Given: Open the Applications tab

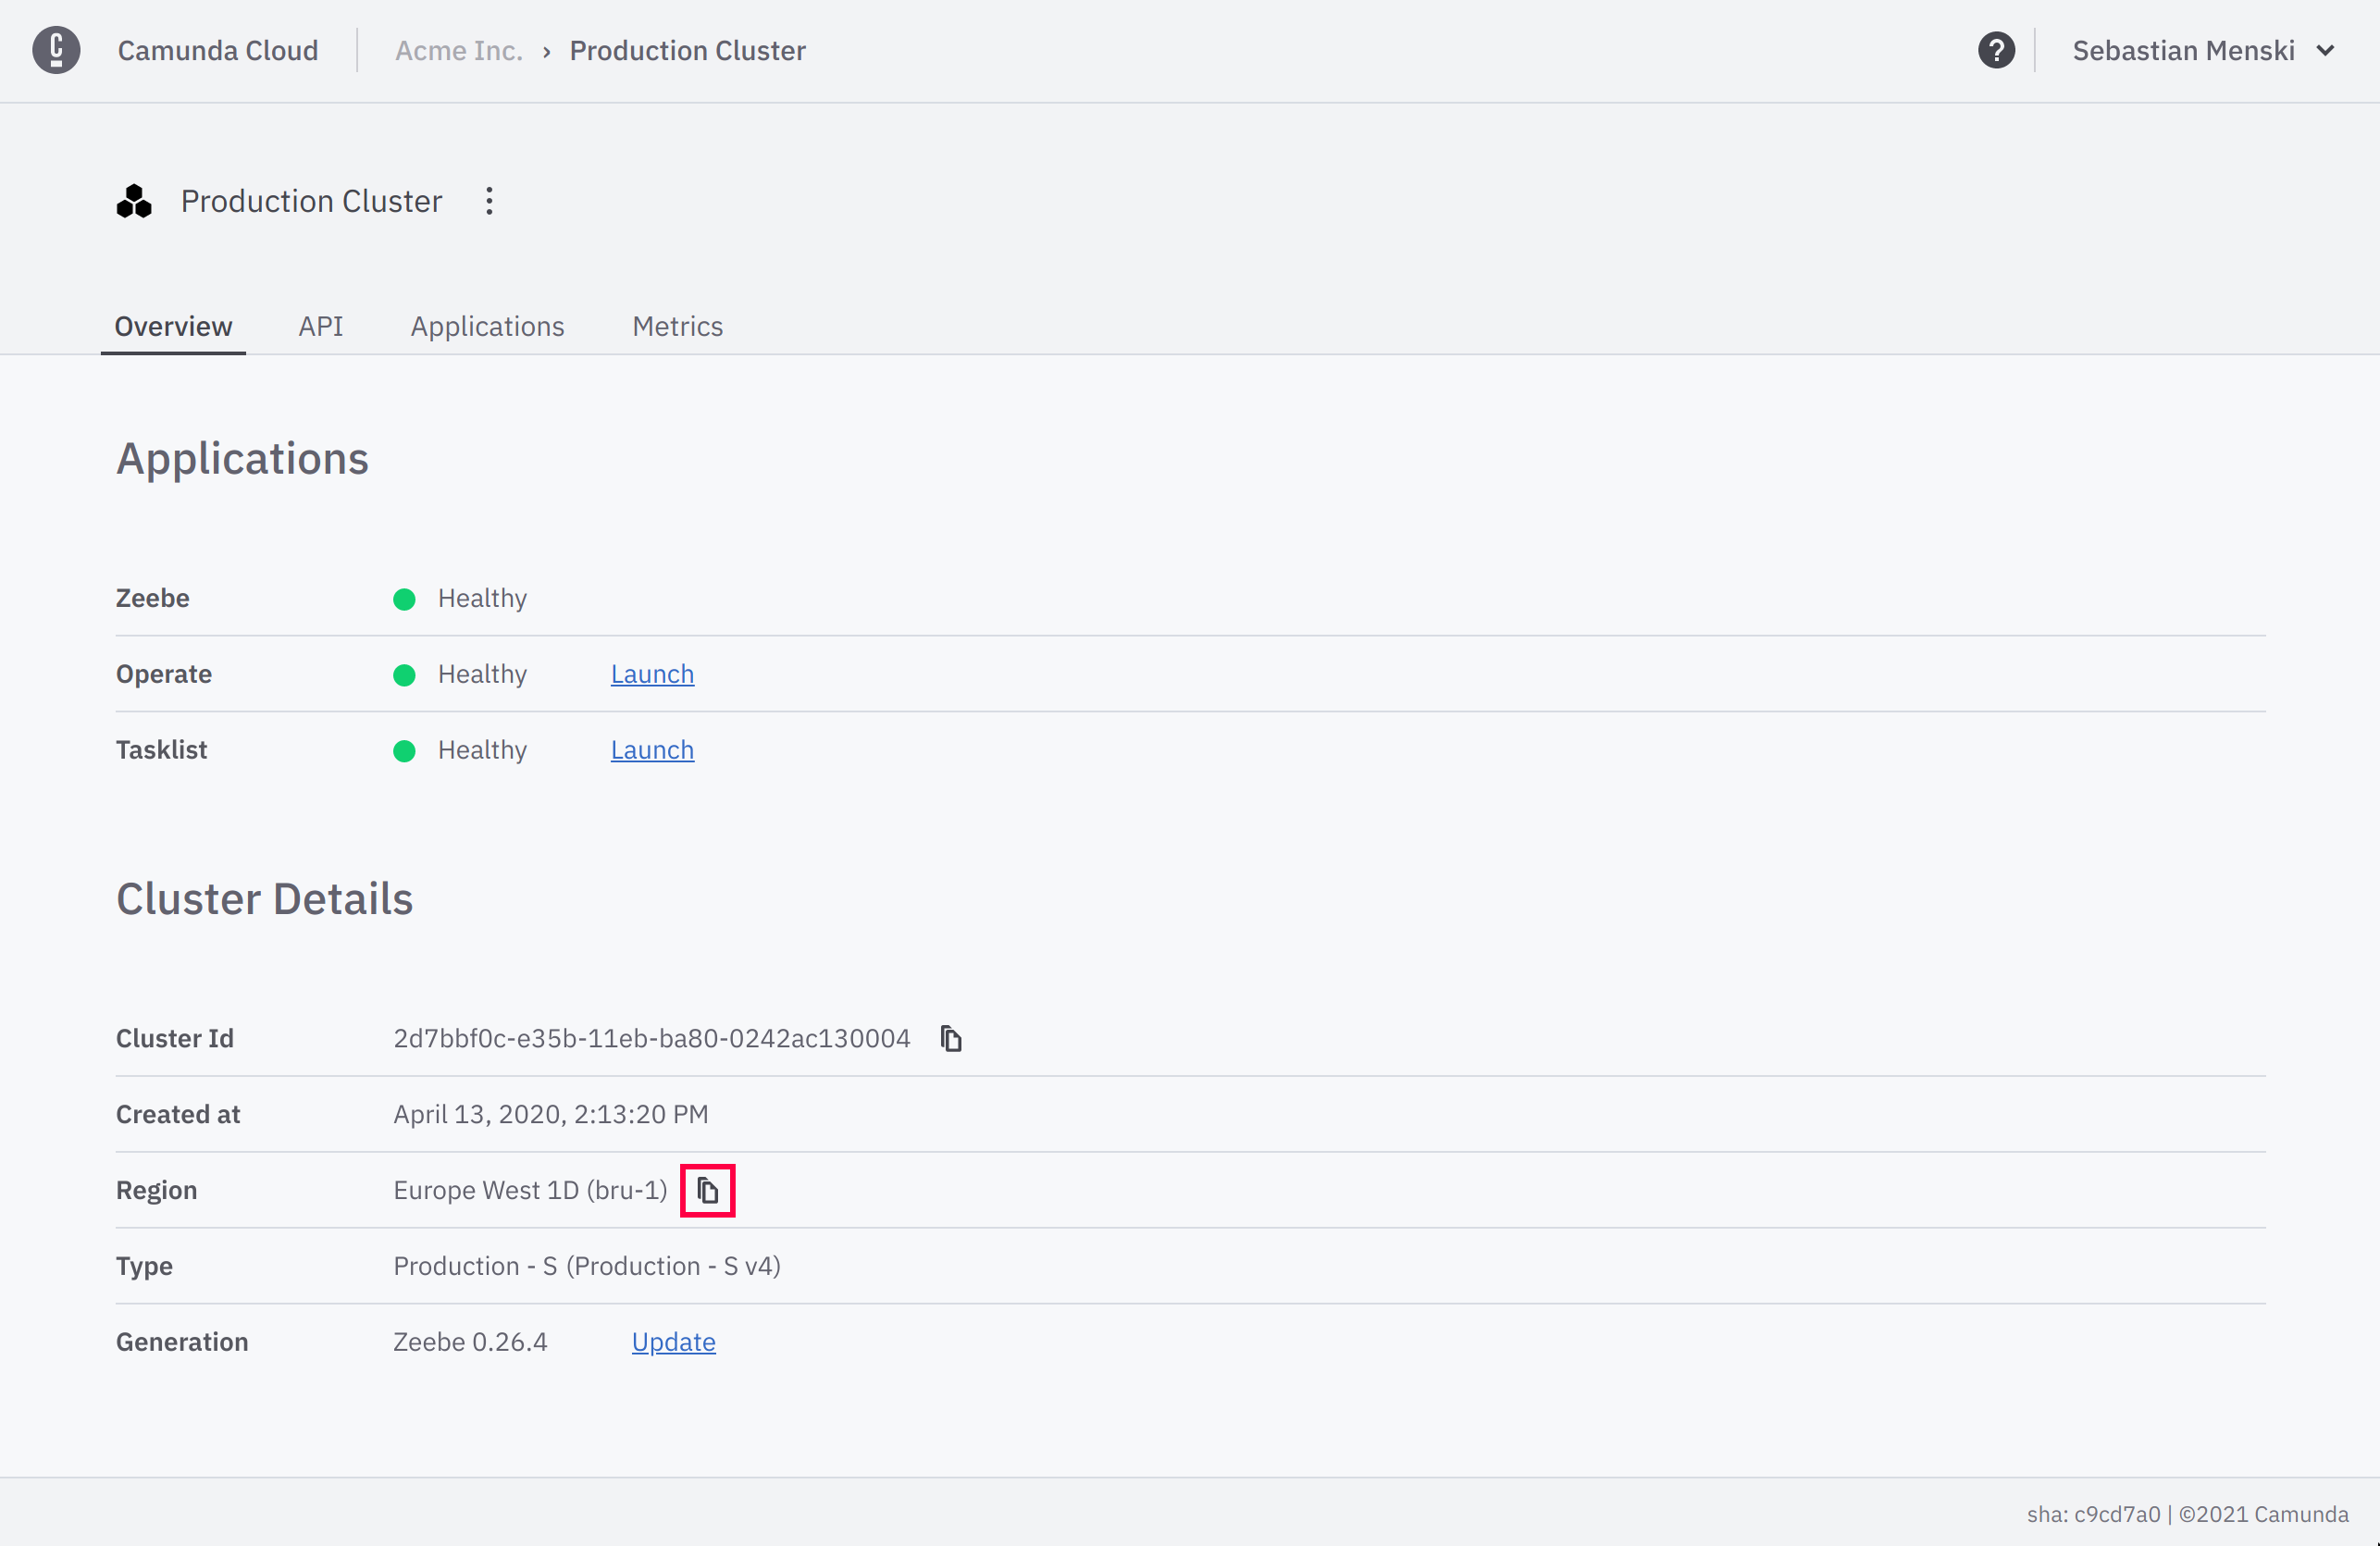Looking at the screenshot, I should click(487, 326).
